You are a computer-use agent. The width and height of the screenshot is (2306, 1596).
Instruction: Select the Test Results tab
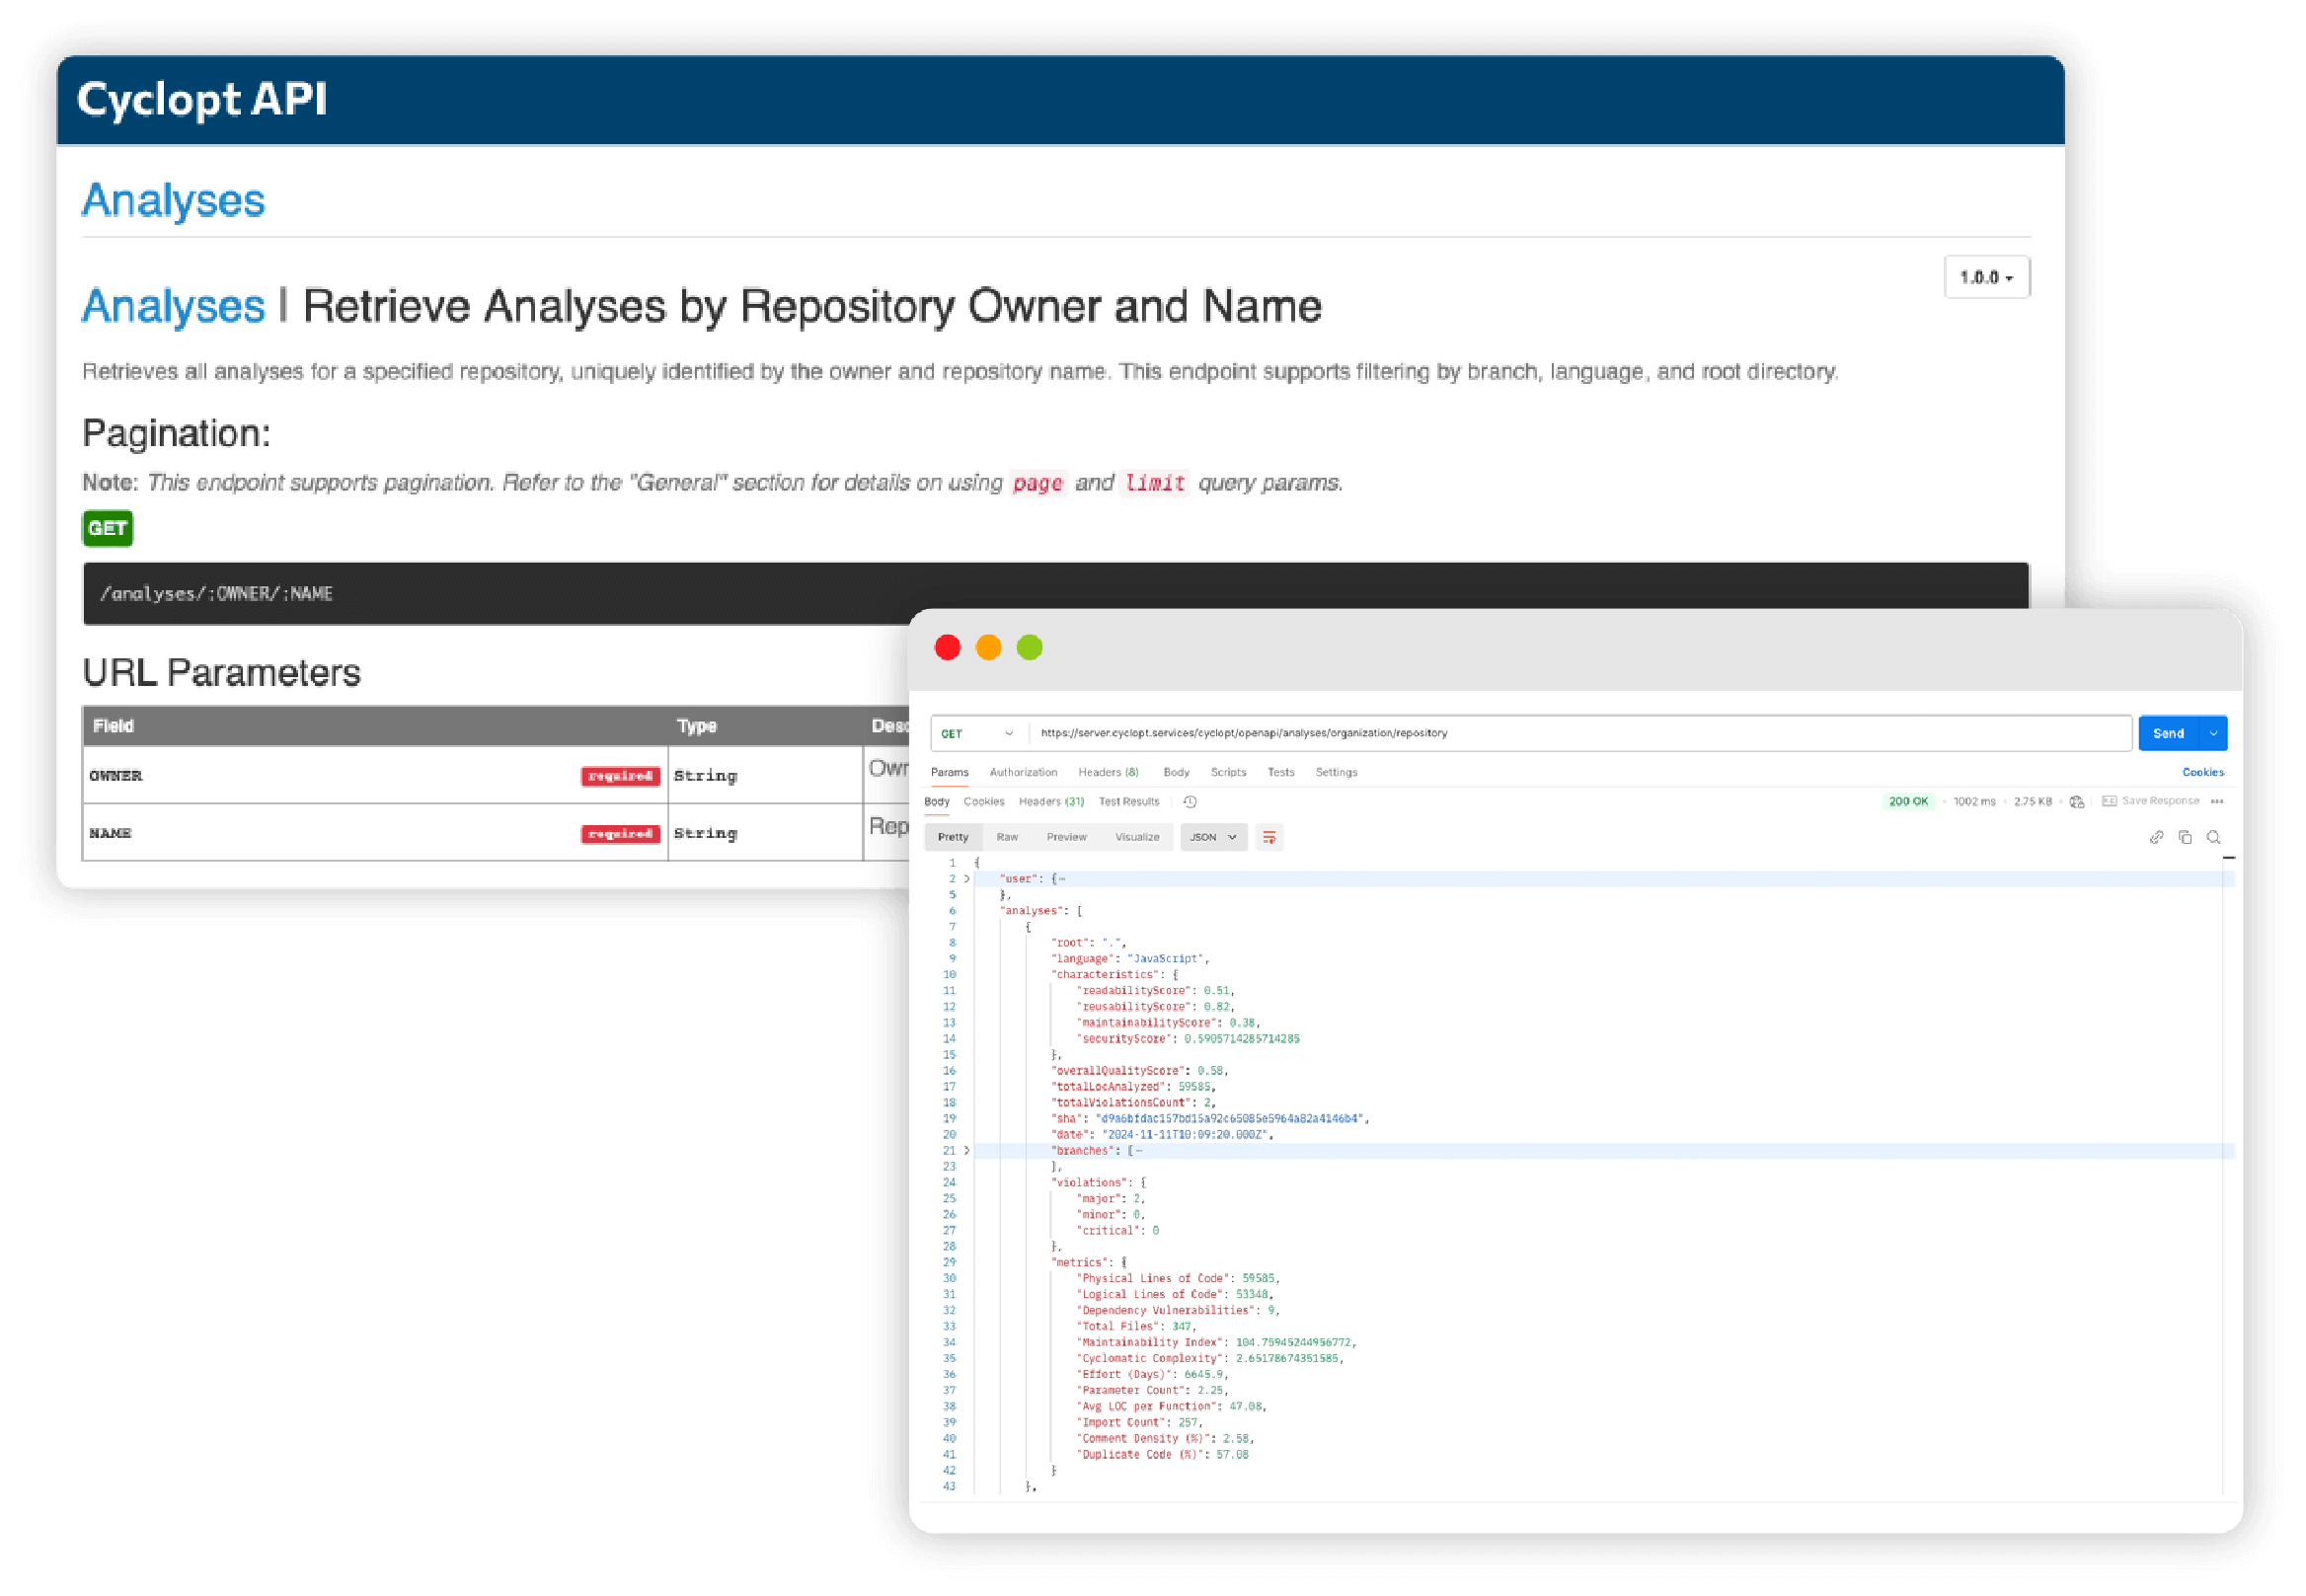click(1129, 802)
